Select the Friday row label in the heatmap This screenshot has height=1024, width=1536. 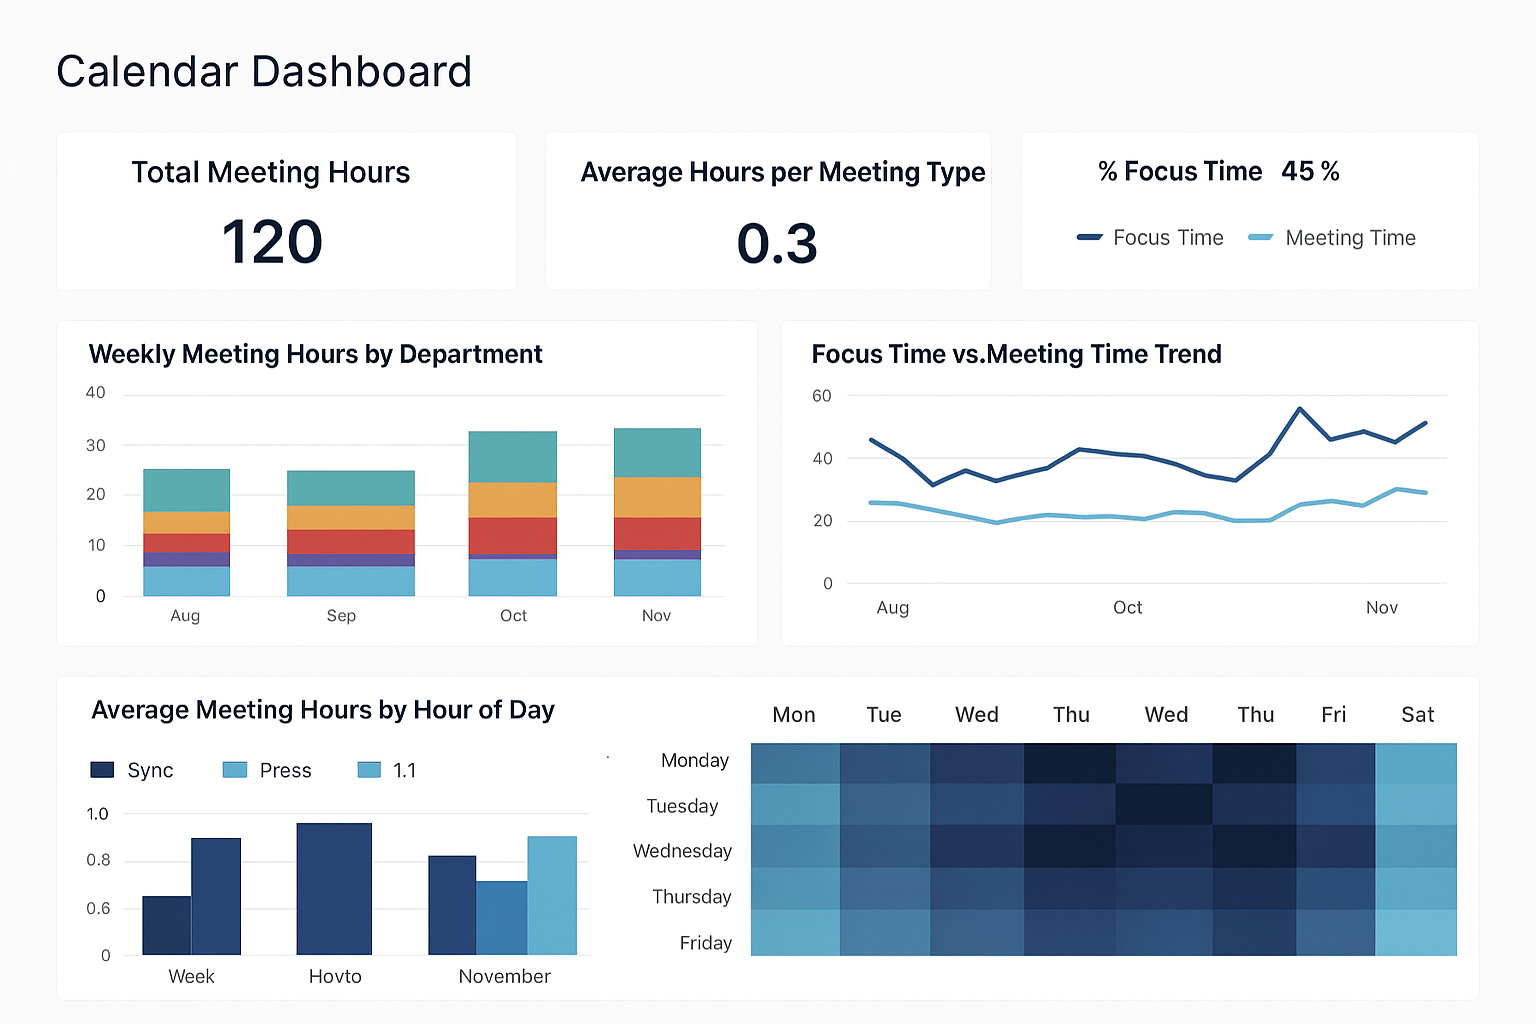[x=705, y=942]
